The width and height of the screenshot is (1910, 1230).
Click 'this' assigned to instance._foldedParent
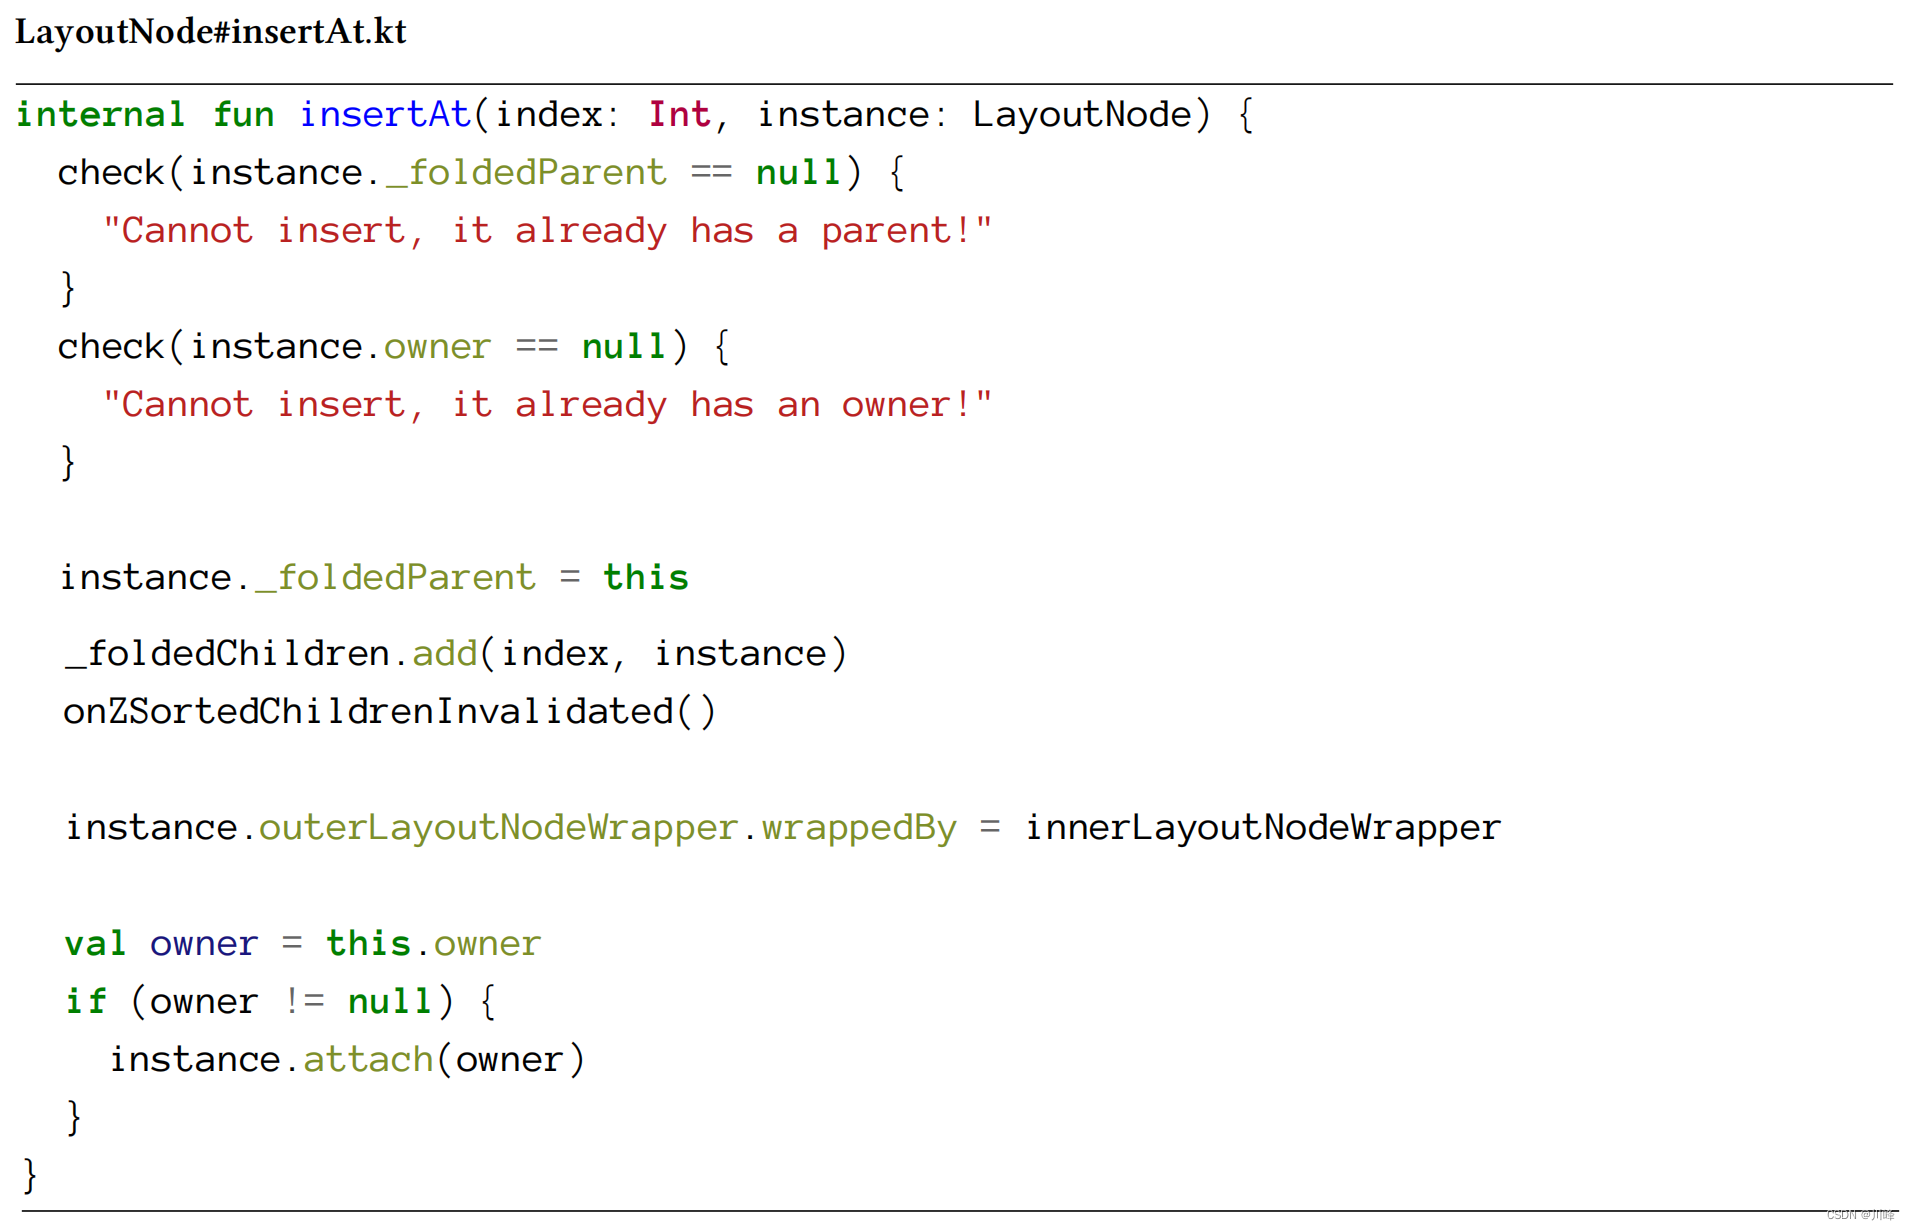[645, 578]
